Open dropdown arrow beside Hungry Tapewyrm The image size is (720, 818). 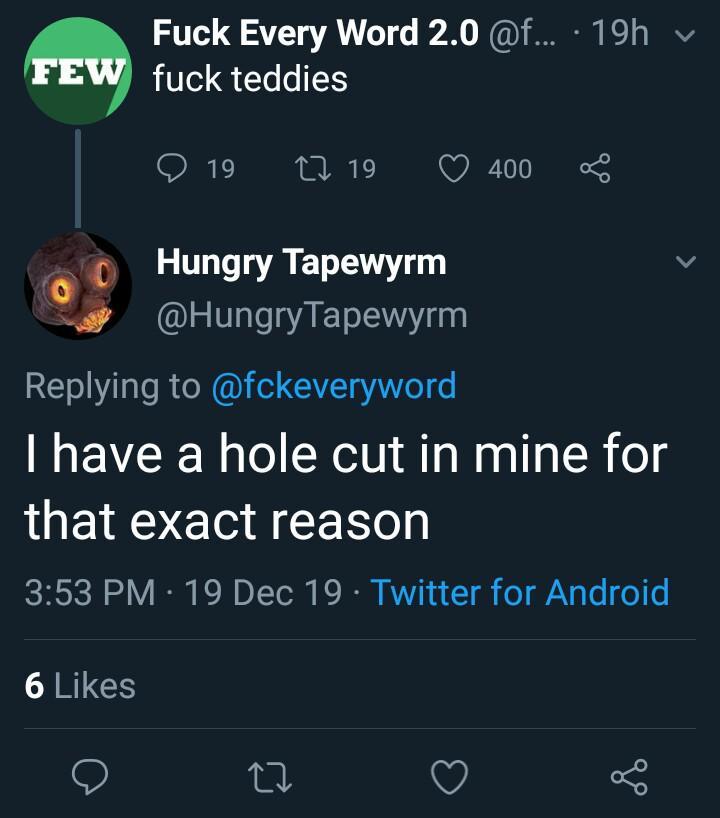pyautogui.click(x=684, y=263)
